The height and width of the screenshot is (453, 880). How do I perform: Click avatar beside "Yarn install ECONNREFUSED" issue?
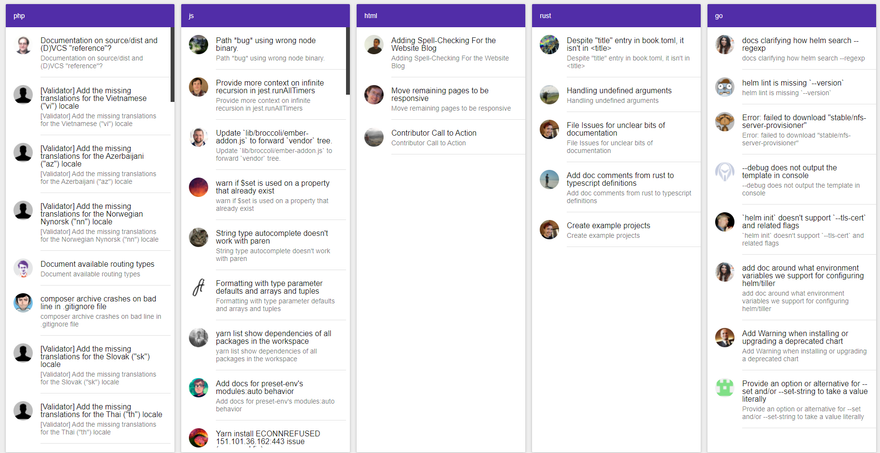[x=199, y=438]
